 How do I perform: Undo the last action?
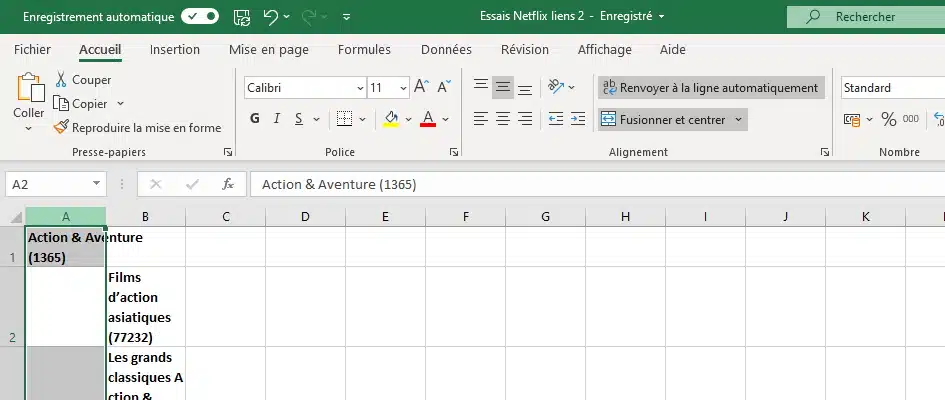(x=271, y=17)
